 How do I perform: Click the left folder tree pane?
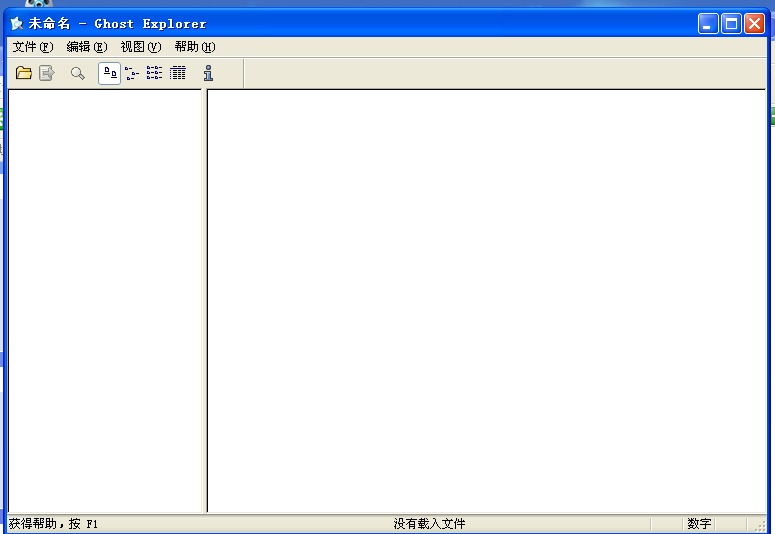pos(105,301)
